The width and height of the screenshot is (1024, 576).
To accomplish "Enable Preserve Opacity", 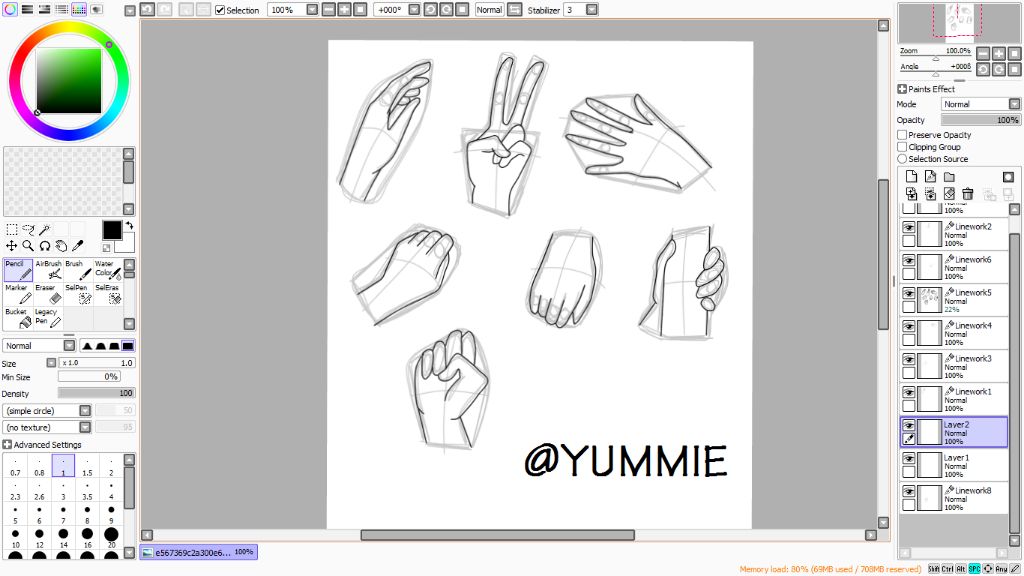I will (902, 135).
